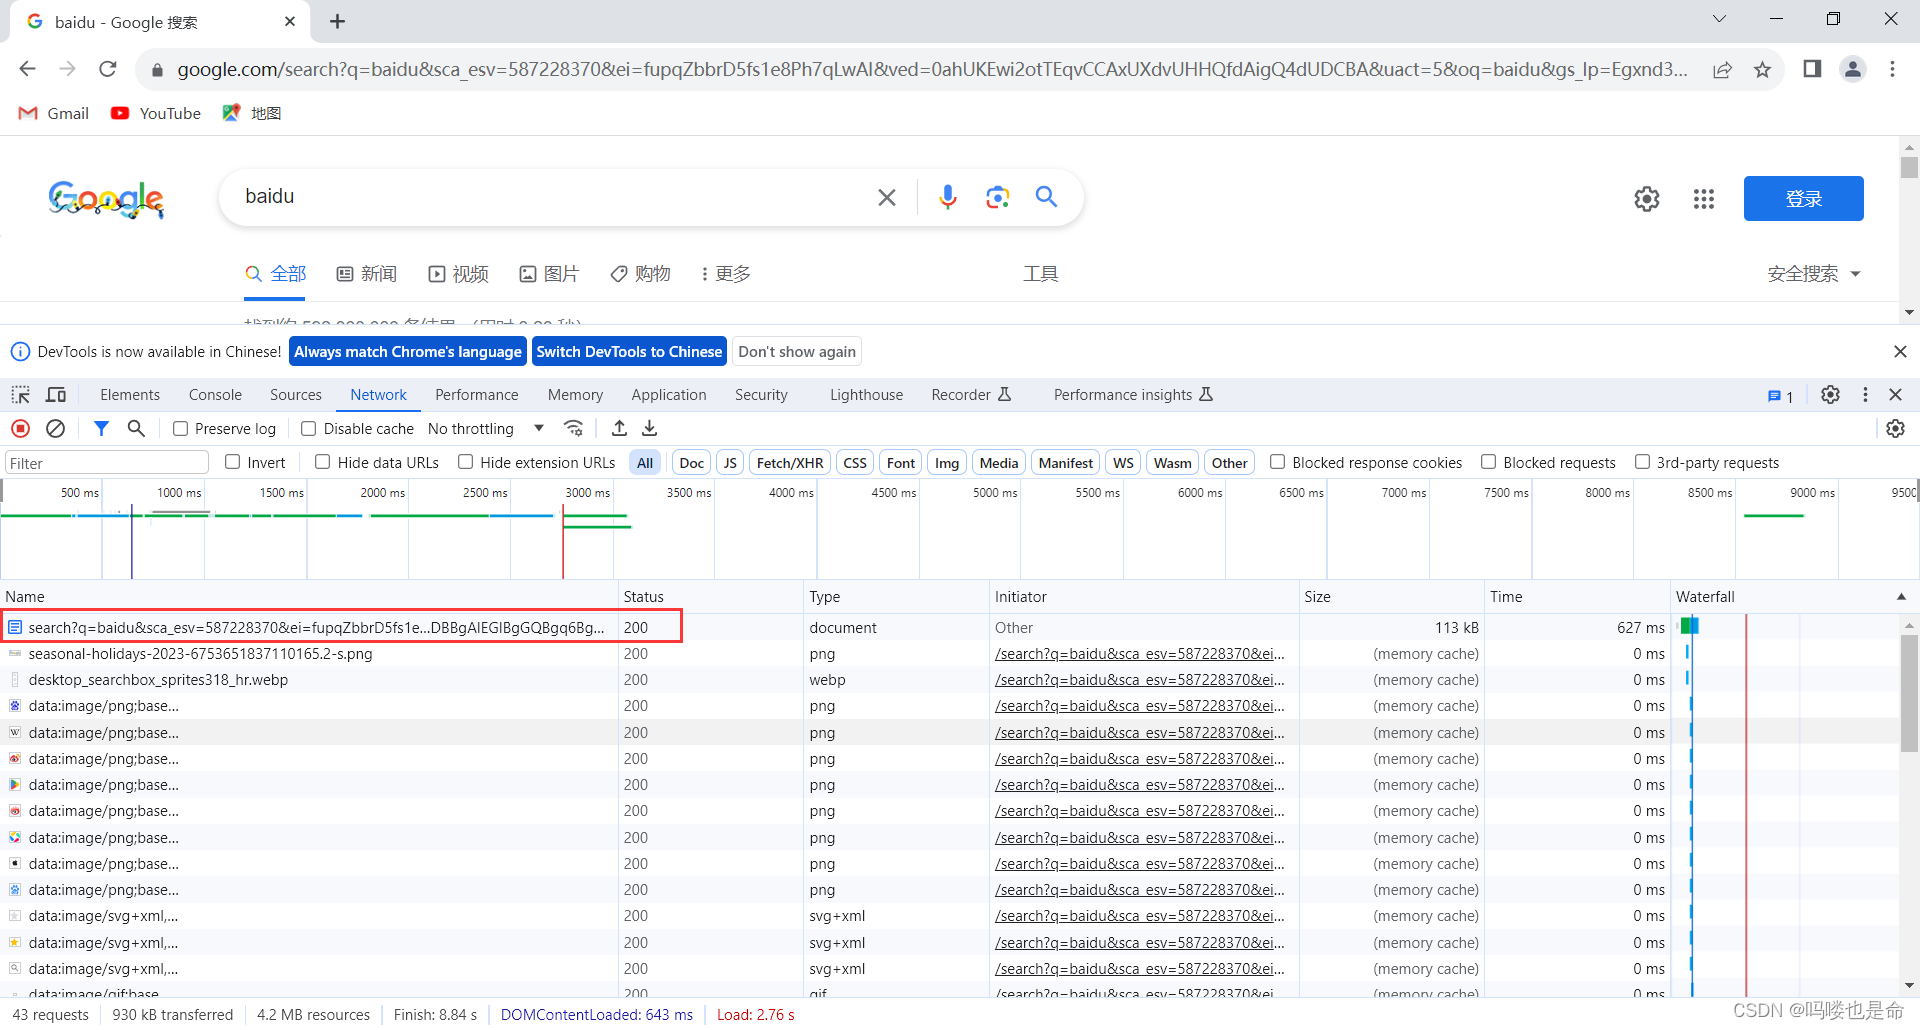Open the Performance tab
1920x1030 pixels.
coord(477,395)
